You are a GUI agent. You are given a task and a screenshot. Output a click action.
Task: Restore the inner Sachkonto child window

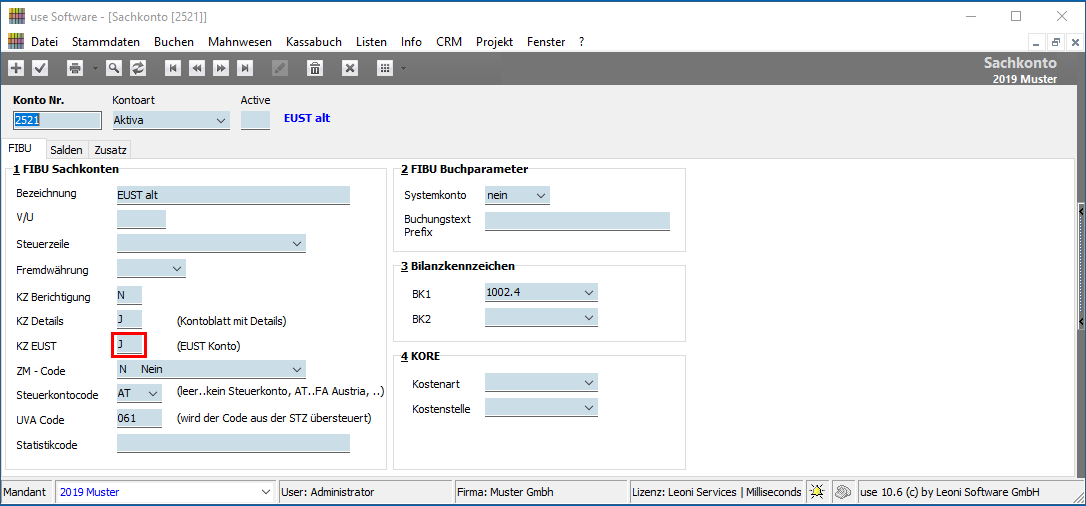(x=1056, y=43)
